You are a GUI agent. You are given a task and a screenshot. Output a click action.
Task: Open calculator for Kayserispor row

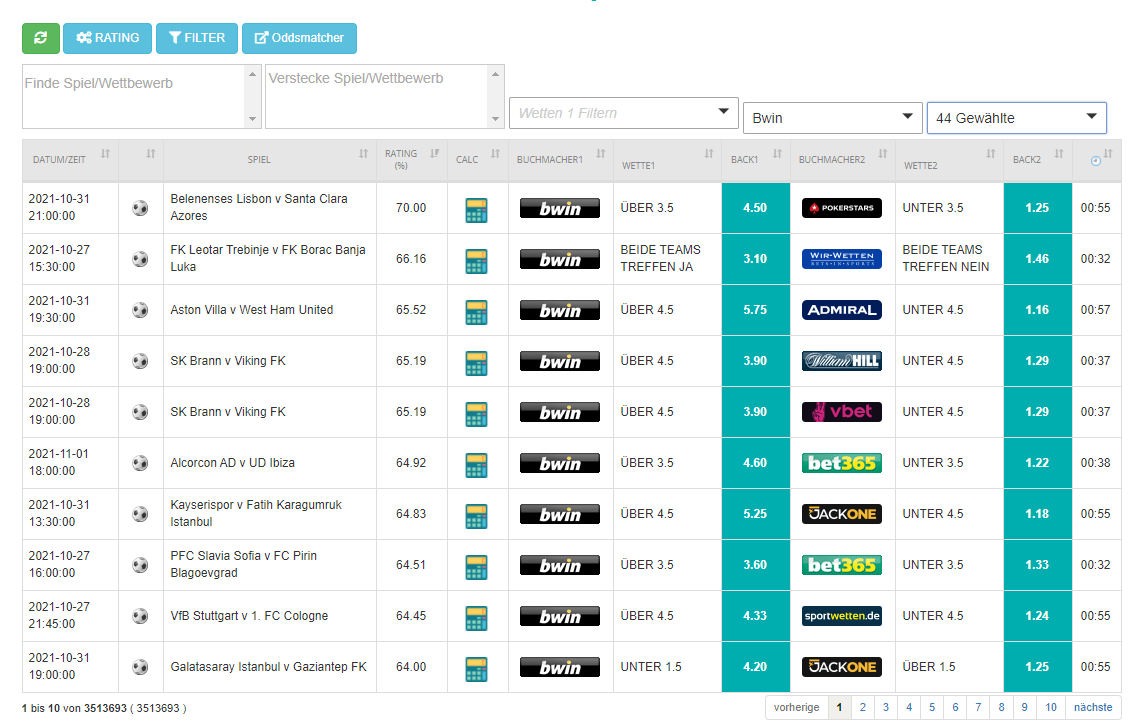[x=476, y=516]
